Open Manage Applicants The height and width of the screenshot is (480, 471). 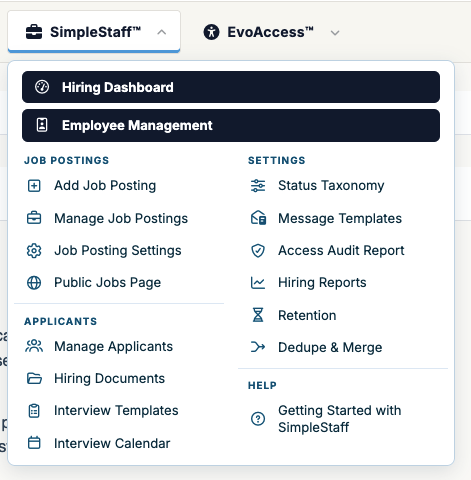click(x=113, y=347)
